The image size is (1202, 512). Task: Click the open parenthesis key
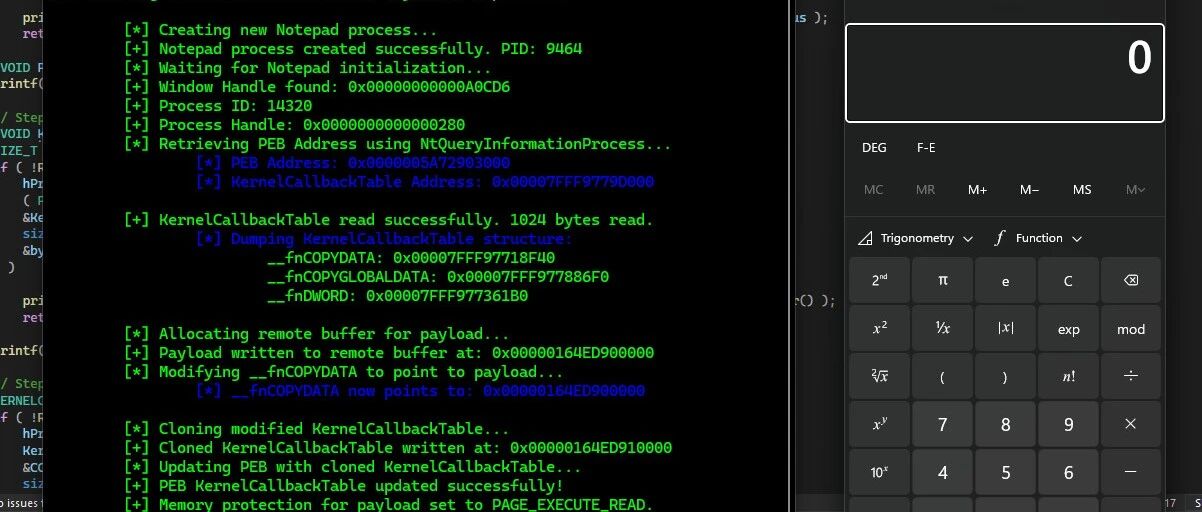click(x=942, y=377)
